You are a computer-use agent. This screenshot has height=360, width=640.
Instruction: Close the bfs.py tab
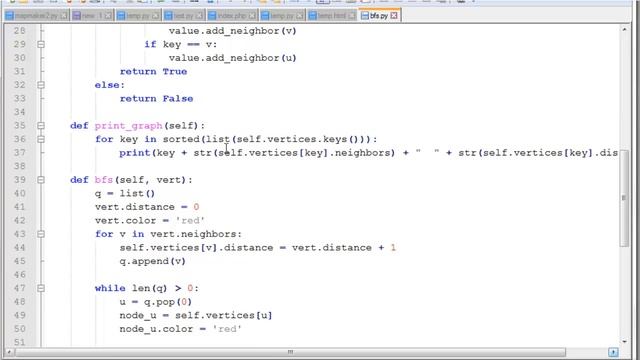pos(394,16)
